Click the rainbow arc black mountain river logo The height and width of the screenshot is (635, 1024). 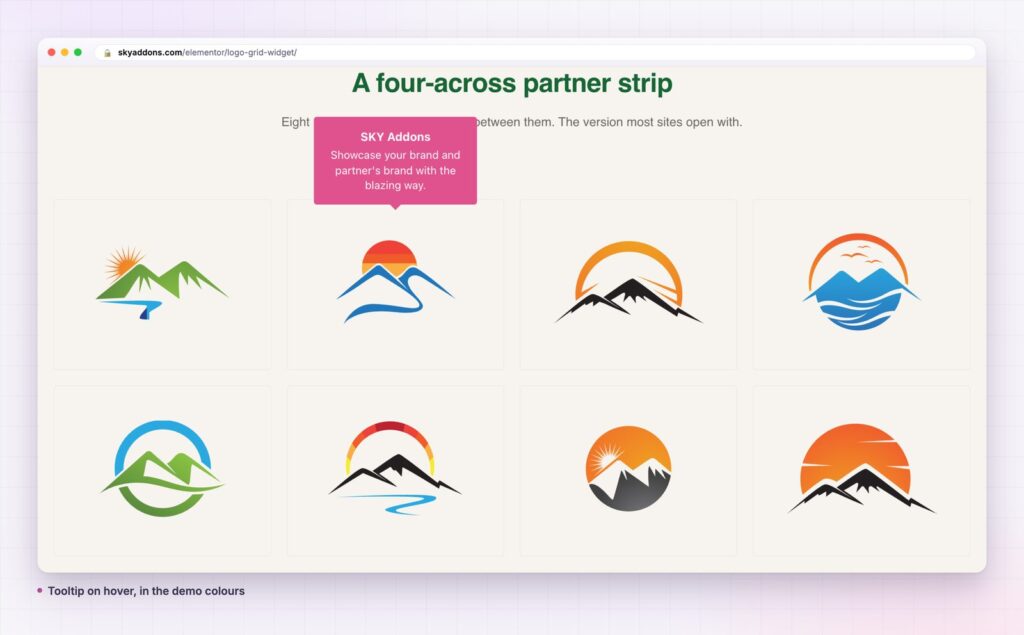pyautogui.click(x=395, y=468)
